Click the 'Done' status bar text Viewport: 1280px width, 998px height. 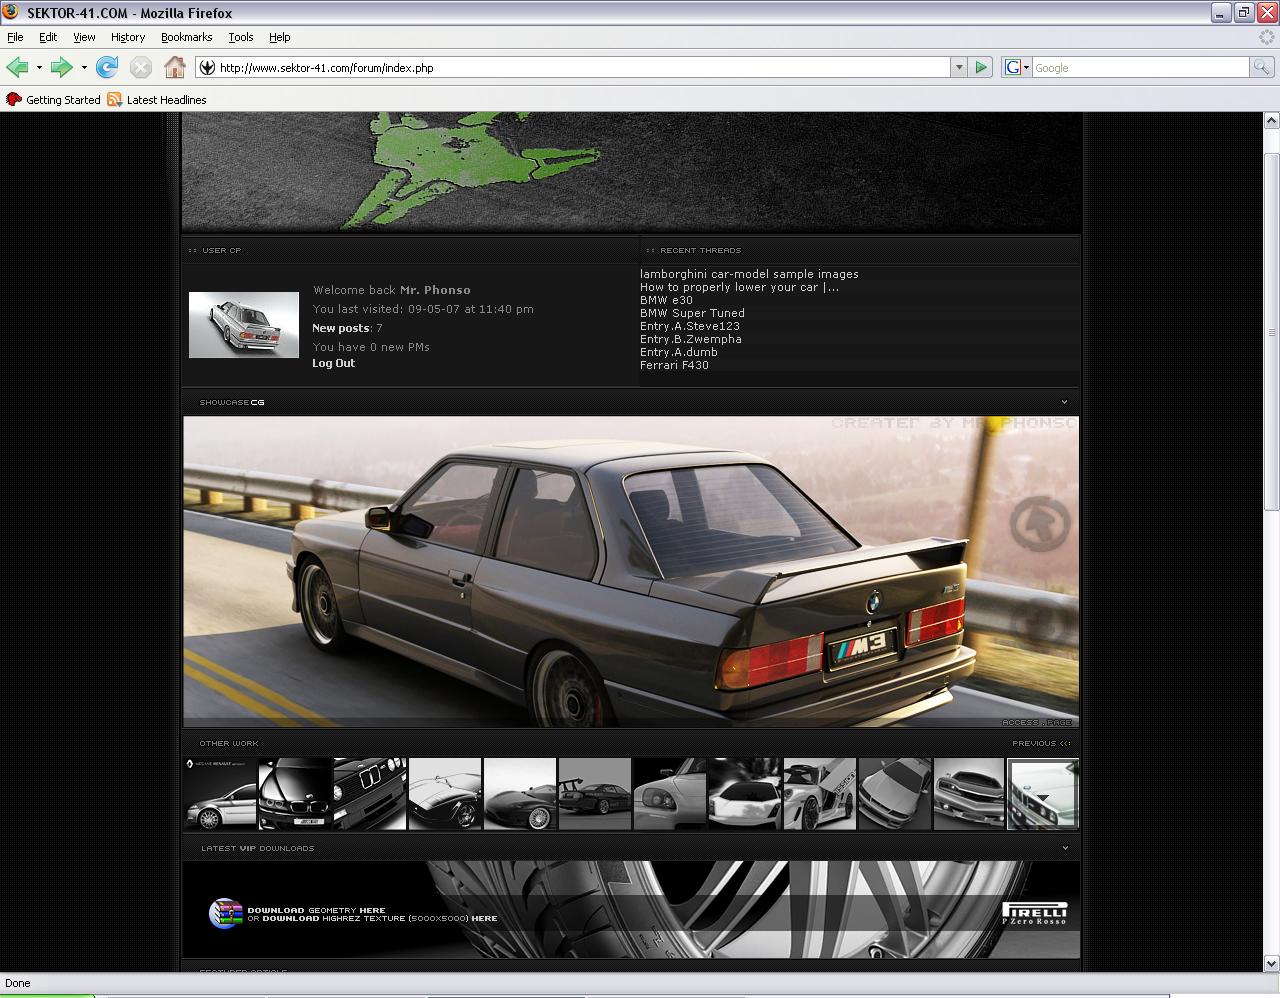click(x=18, y=983)
